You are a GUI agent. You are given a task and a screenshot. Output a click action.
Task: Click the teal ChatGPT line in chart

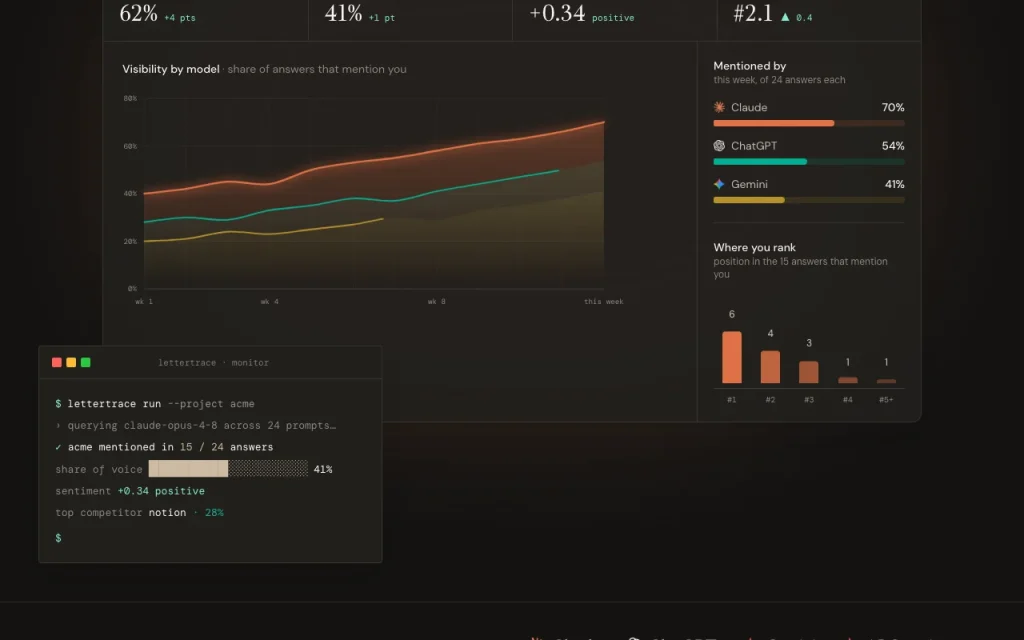click(x=351, y=199)
